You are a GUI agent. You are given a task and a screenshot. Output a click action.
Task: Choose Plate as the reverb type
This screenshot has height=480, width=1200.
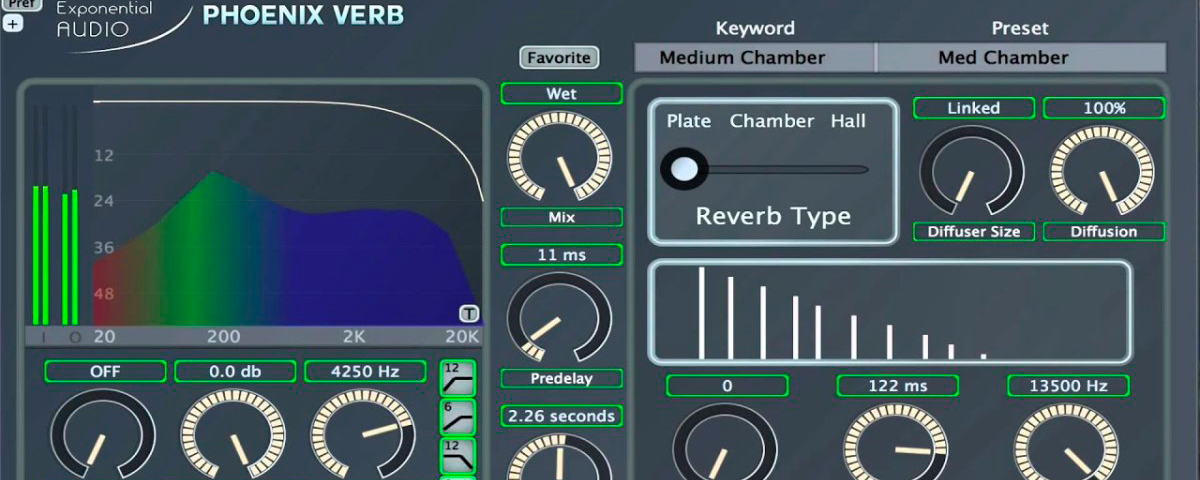[x=689, y=121]
